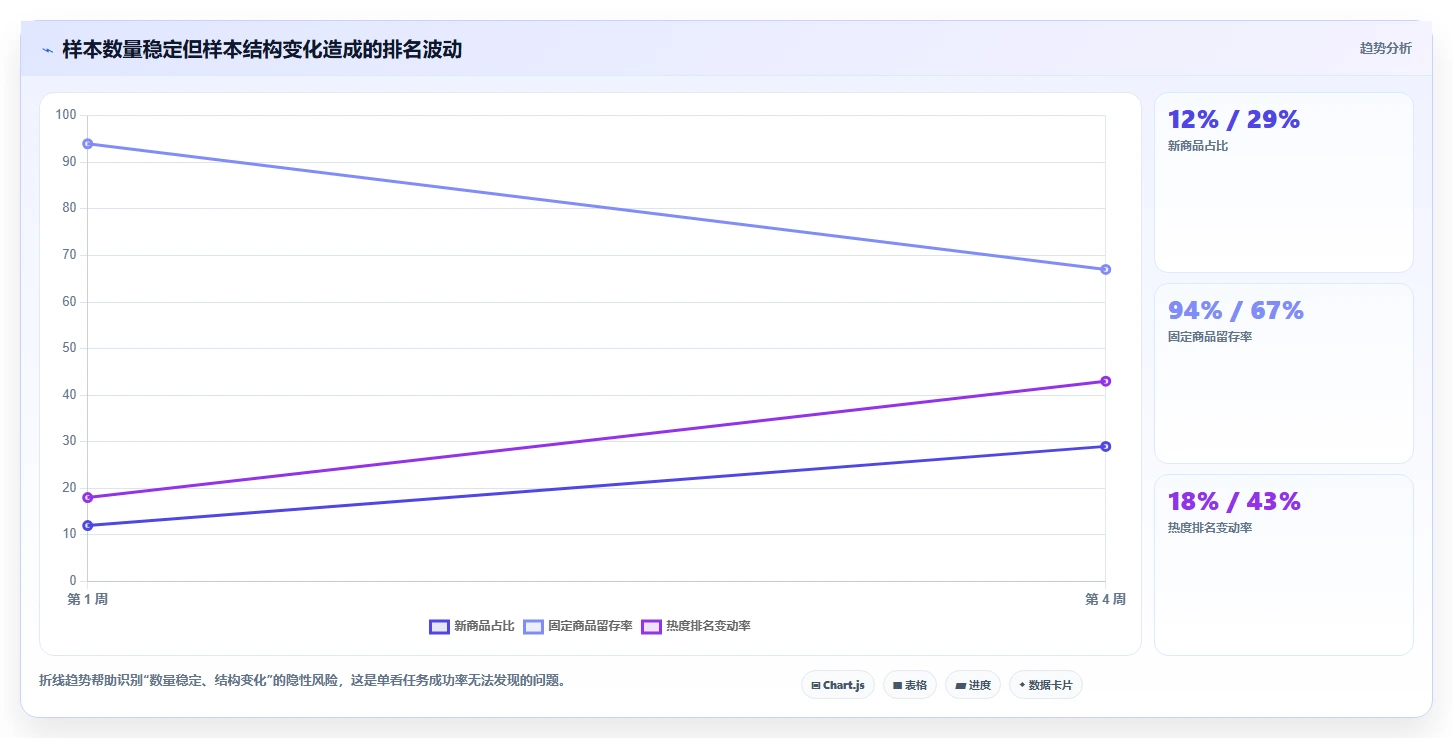
Task: Toggle the 固定商品留存率 legend swatch
Action: pos(533,626)
